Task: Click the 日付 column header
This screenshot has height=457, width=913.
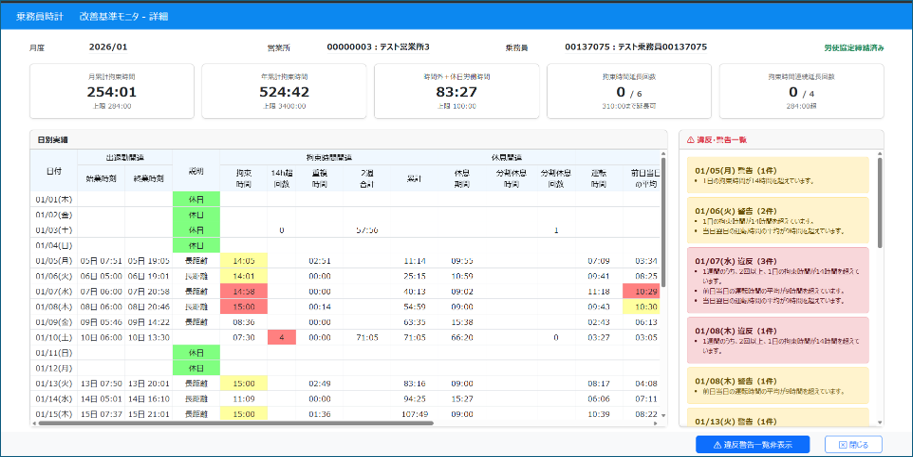Action: [x=53, y=171]
